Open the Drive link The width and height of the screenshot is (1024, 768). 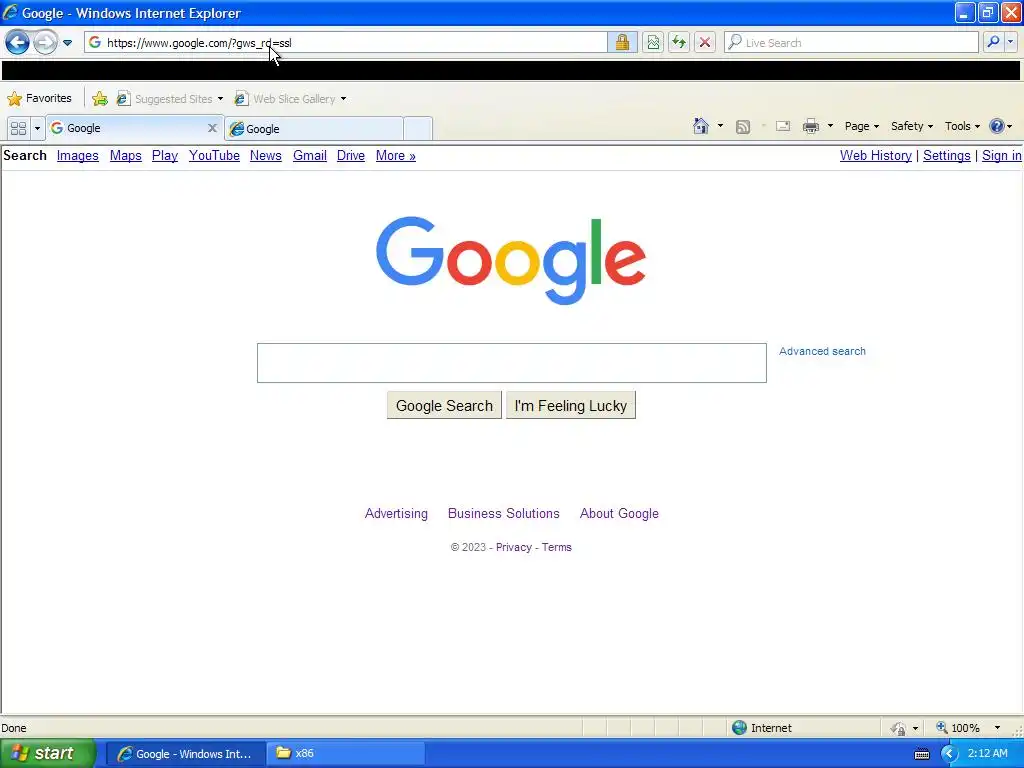tap(351, 155)
